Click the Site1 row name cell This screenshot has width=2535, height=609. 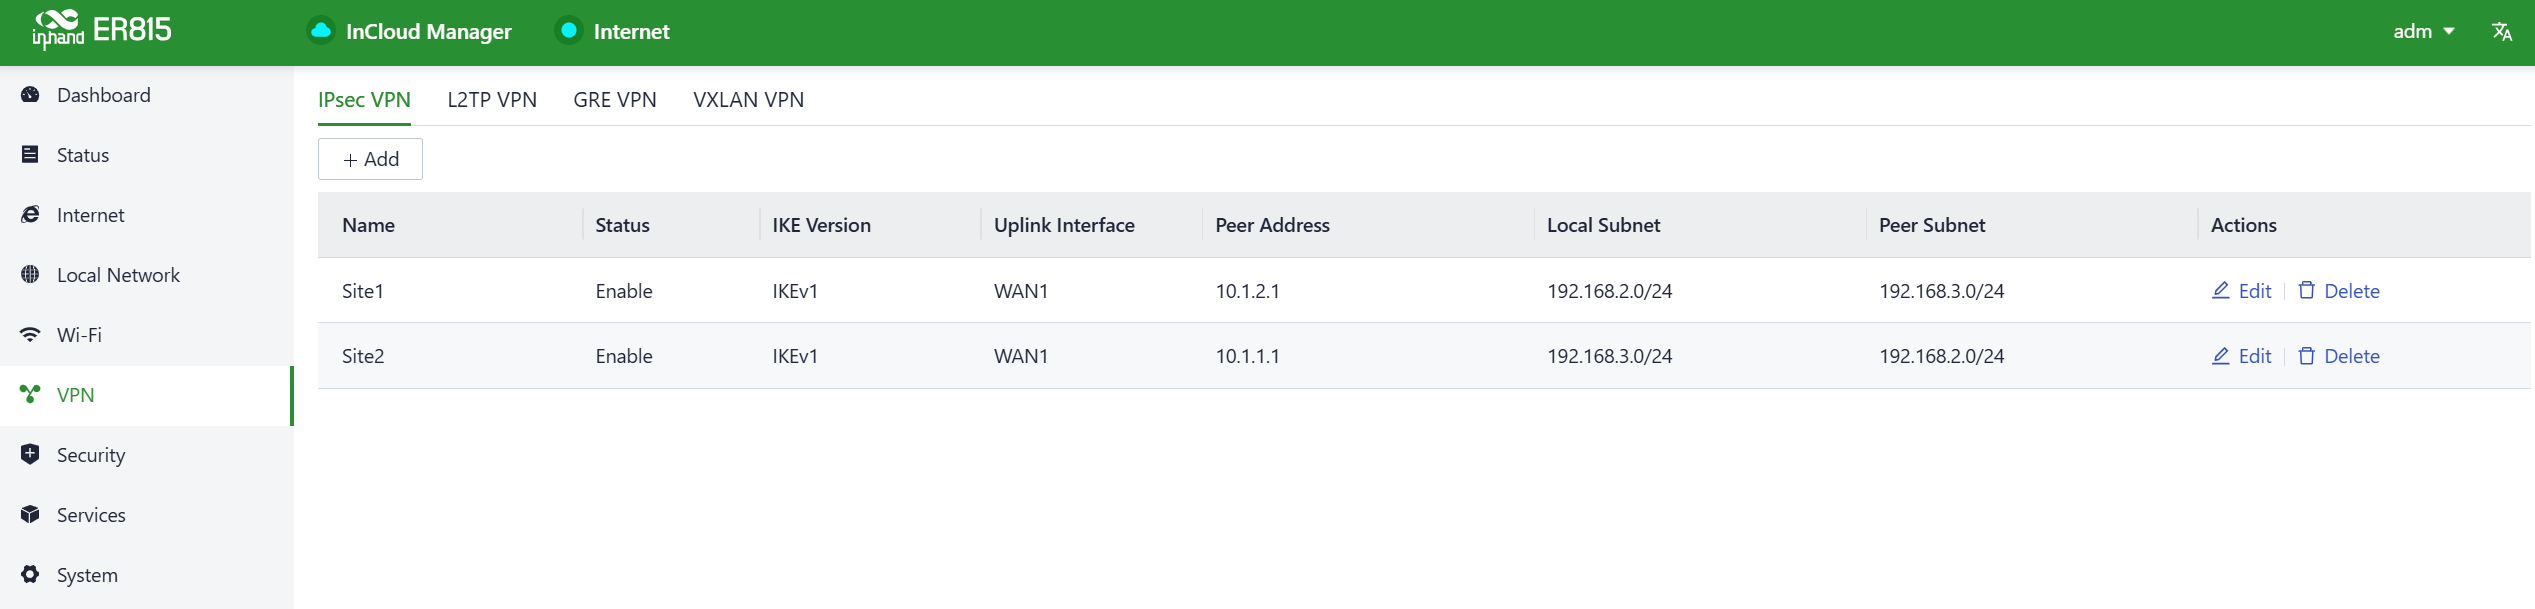point(363,291)
